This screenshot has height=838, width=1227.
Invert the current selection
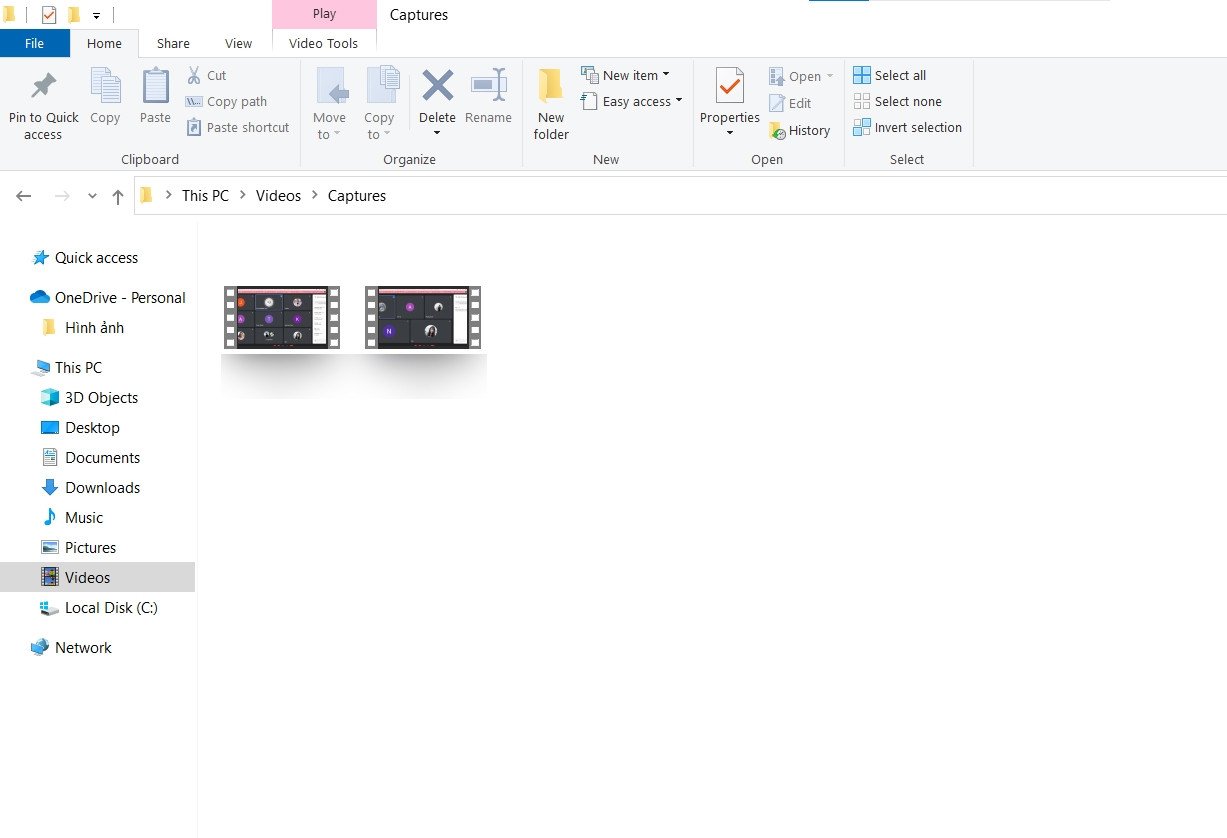(x=908, y=127)
